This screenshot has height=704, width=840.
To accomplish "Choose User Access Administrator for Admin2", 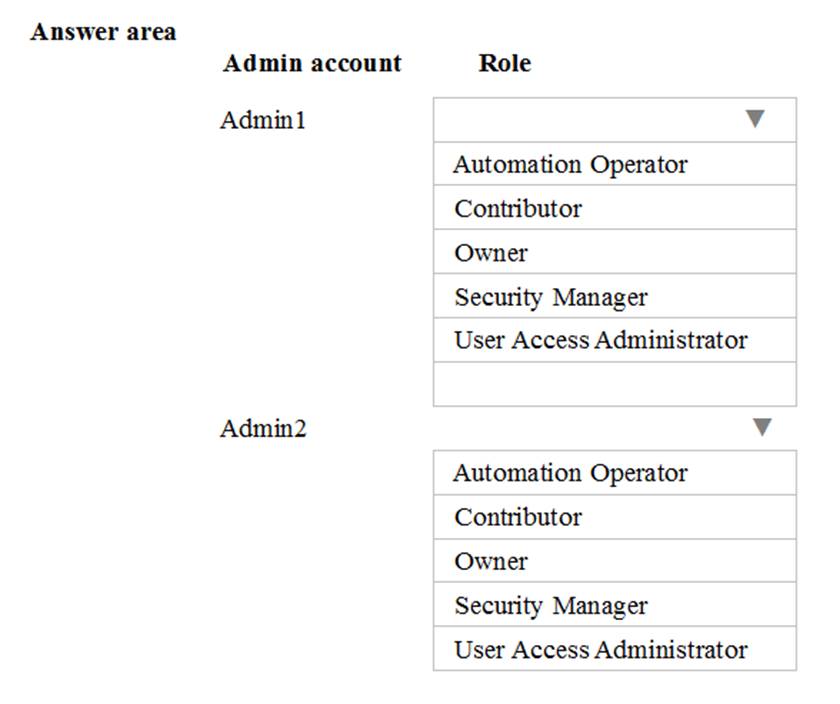I will point(601,649).
